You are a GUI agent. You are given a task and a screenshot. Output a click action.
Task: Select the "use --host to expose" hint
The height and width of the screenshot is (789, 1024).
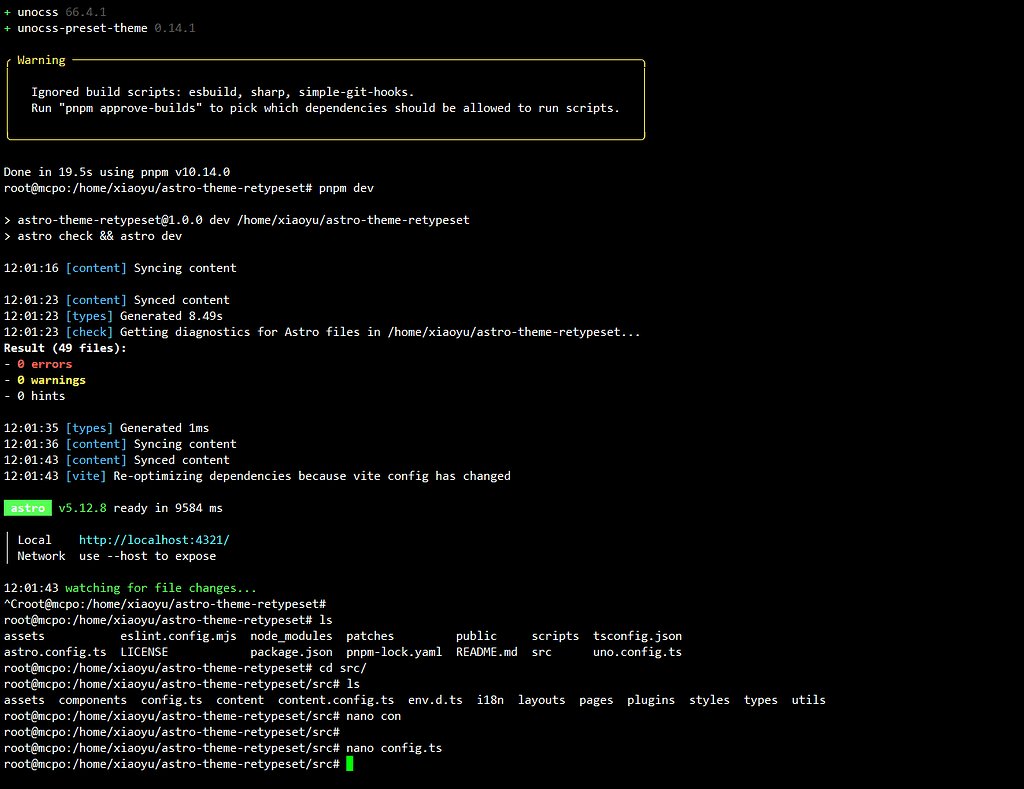pyautogui.click(x=148, y=556)
